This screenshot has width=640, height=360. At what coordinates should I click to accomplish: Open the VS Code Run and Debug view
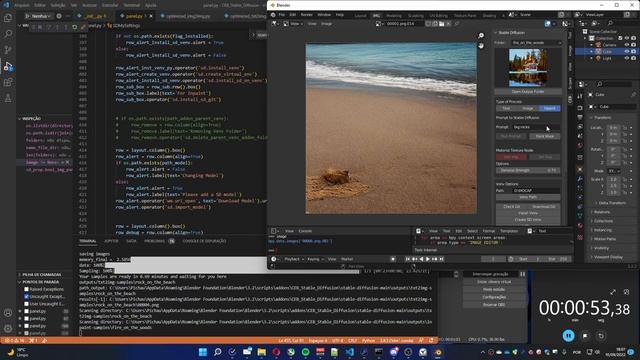tap(8, 66)
